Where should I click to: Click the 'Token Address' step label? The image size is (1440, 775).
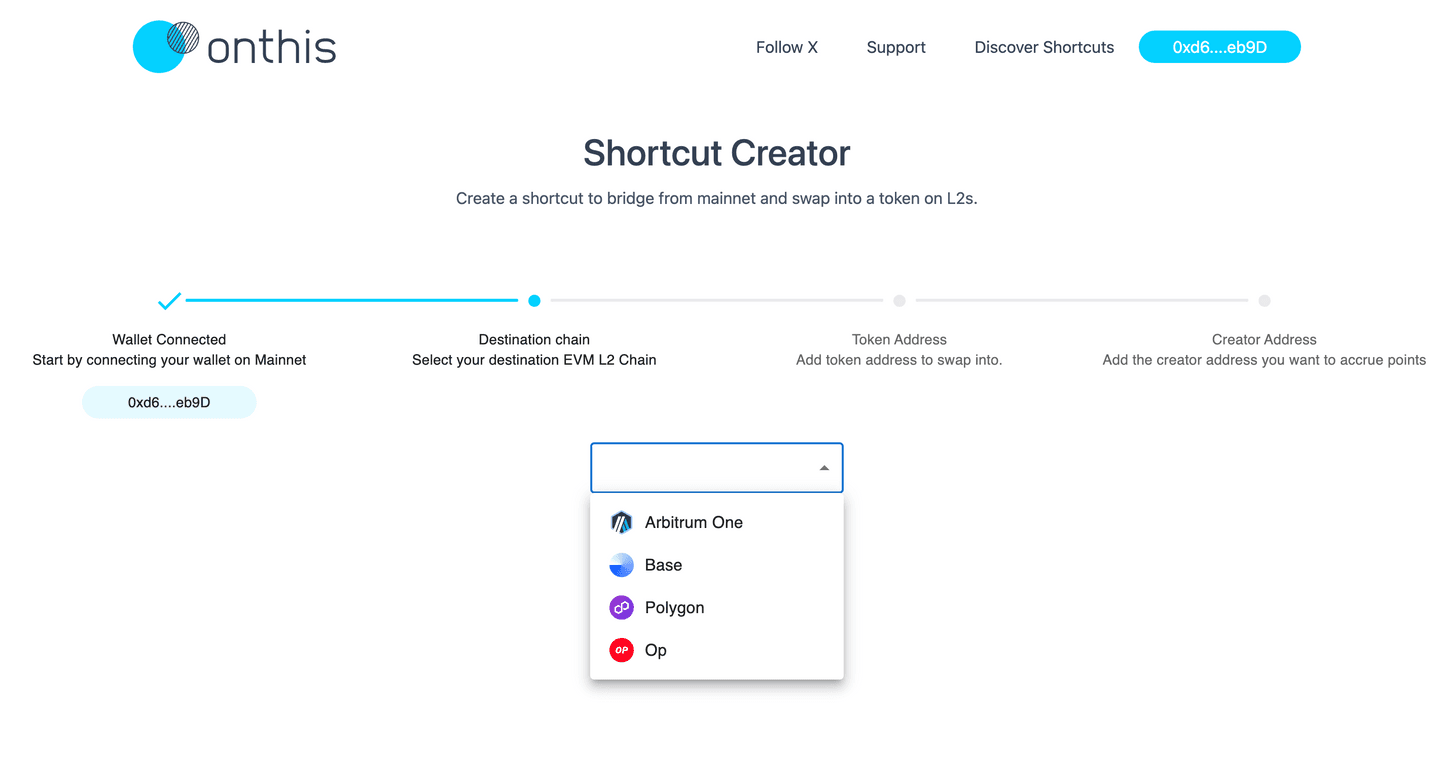click(x=899, y=340)
